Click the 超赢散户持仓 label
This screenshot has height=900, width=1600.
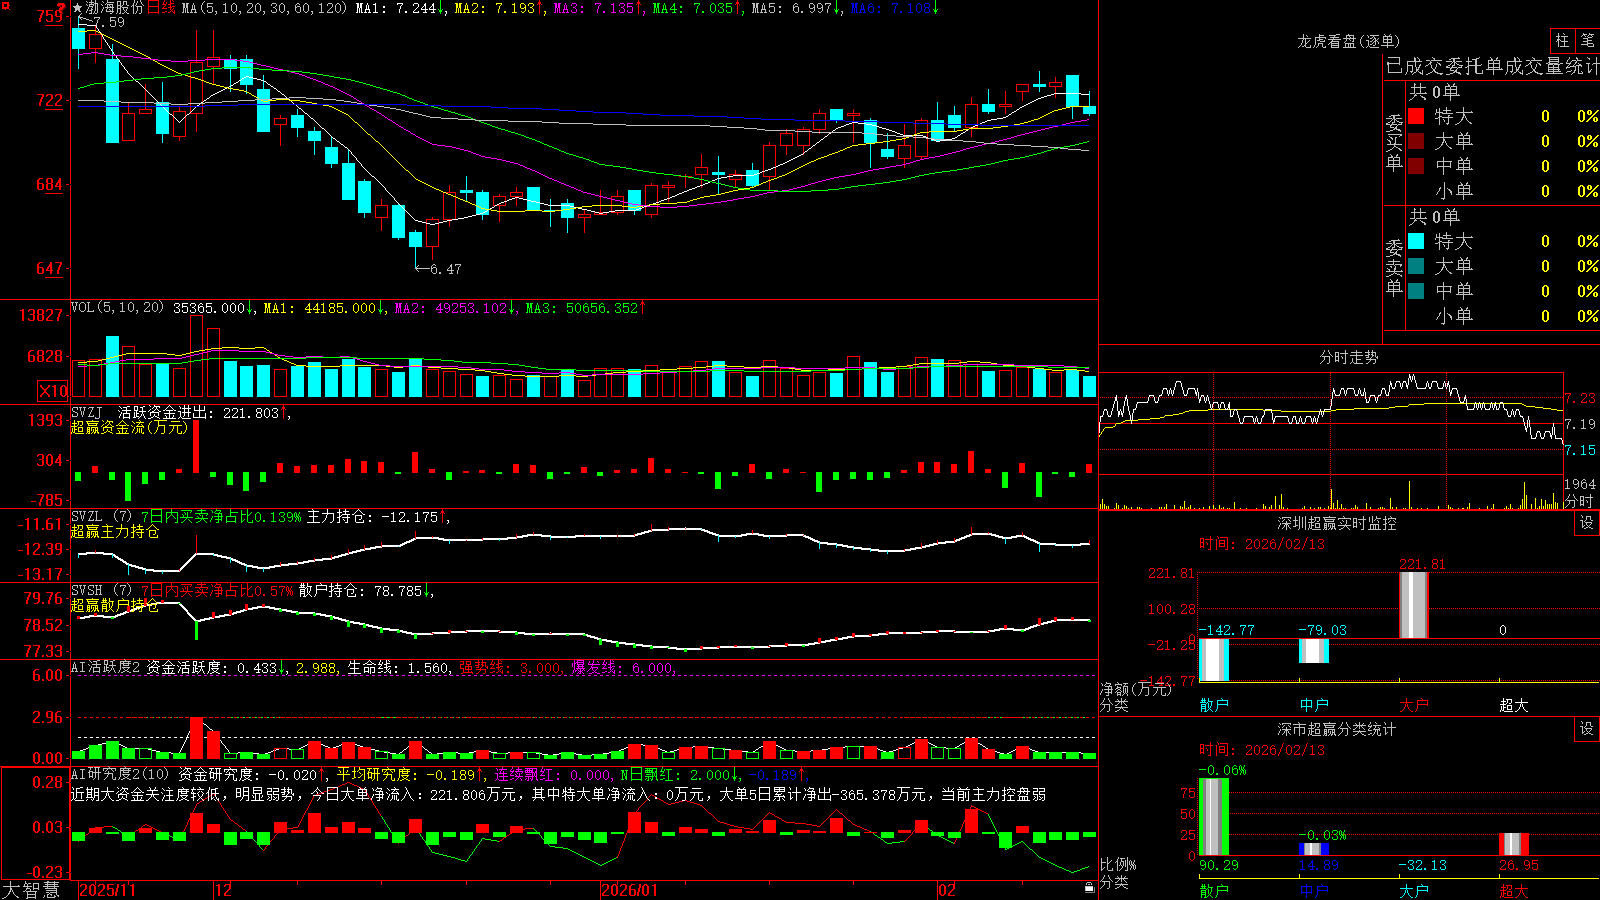point(115,605)
